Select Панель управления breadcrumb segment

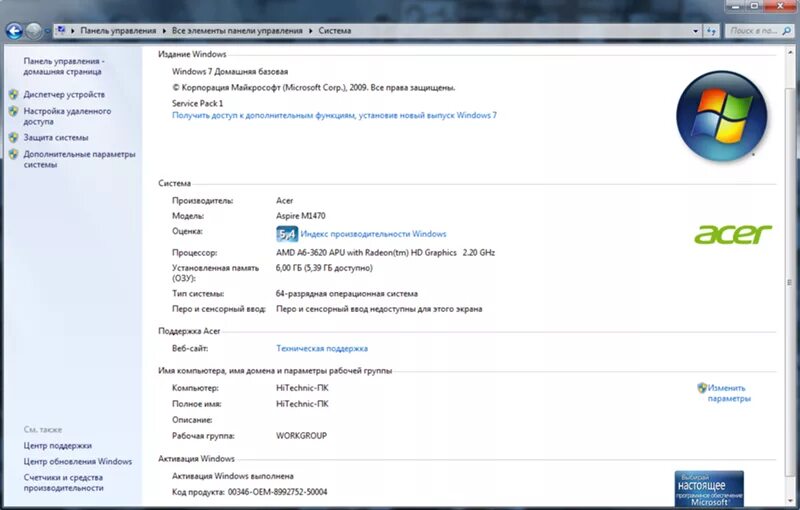pyautogui.click(x=118, y=31)
